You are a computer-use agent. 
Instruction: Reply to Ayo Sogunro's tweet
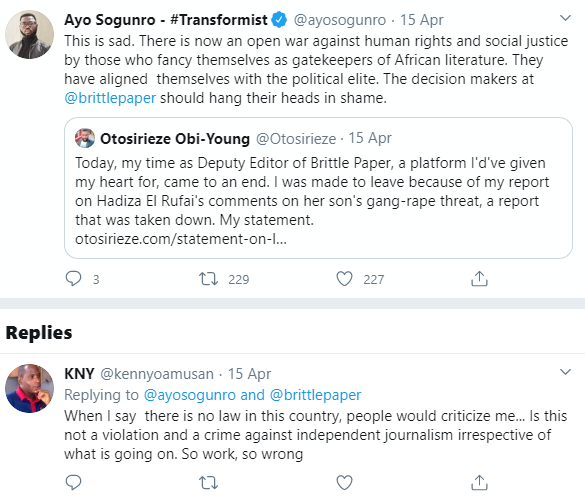click(73, 279)
